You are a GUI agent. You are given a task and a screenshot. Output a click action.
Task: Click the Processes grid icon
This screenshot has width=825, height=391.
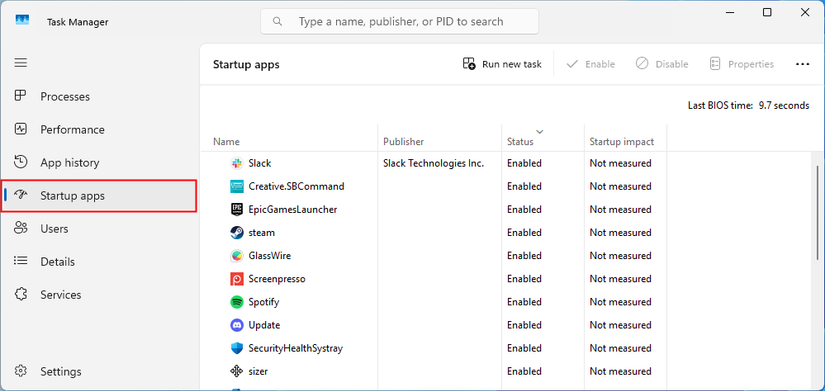pos(21,96)
